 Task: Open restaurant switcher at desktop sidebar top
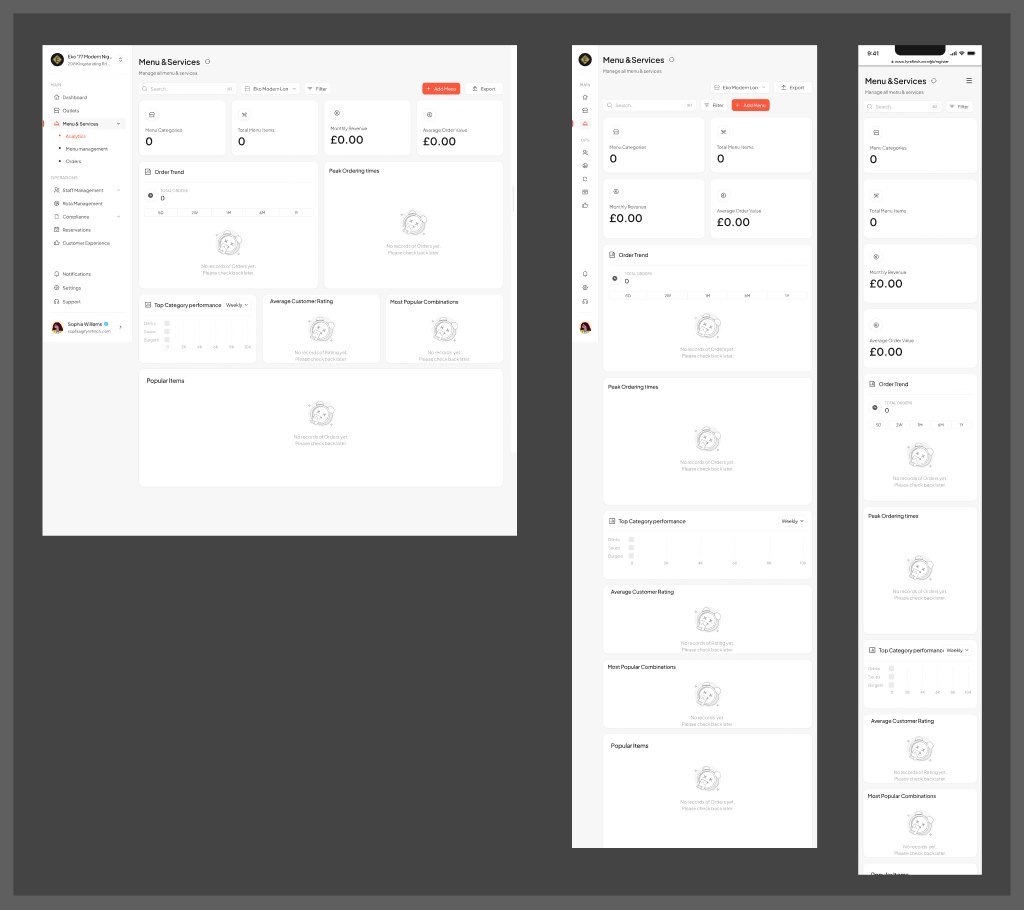(x=120, y=59)
